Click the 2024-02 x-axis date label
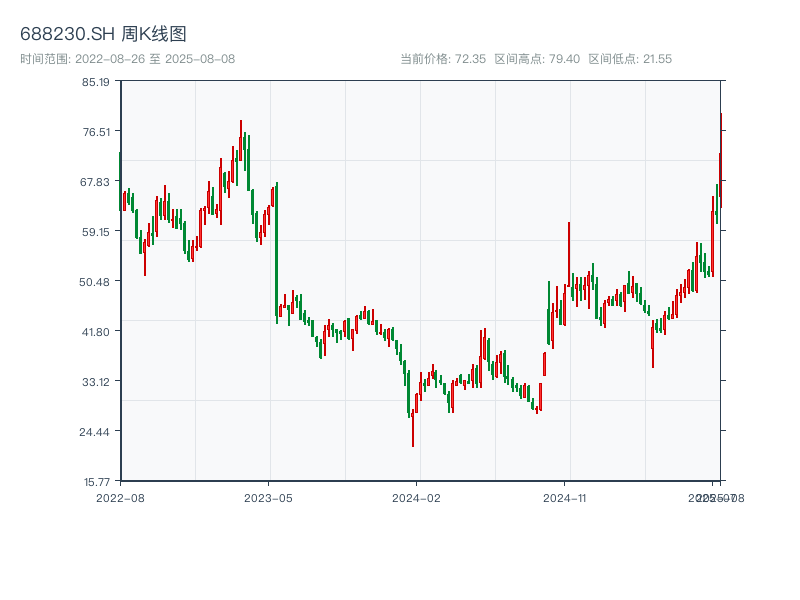Viewport: 800px width, 600px height. tap(417, 497)
